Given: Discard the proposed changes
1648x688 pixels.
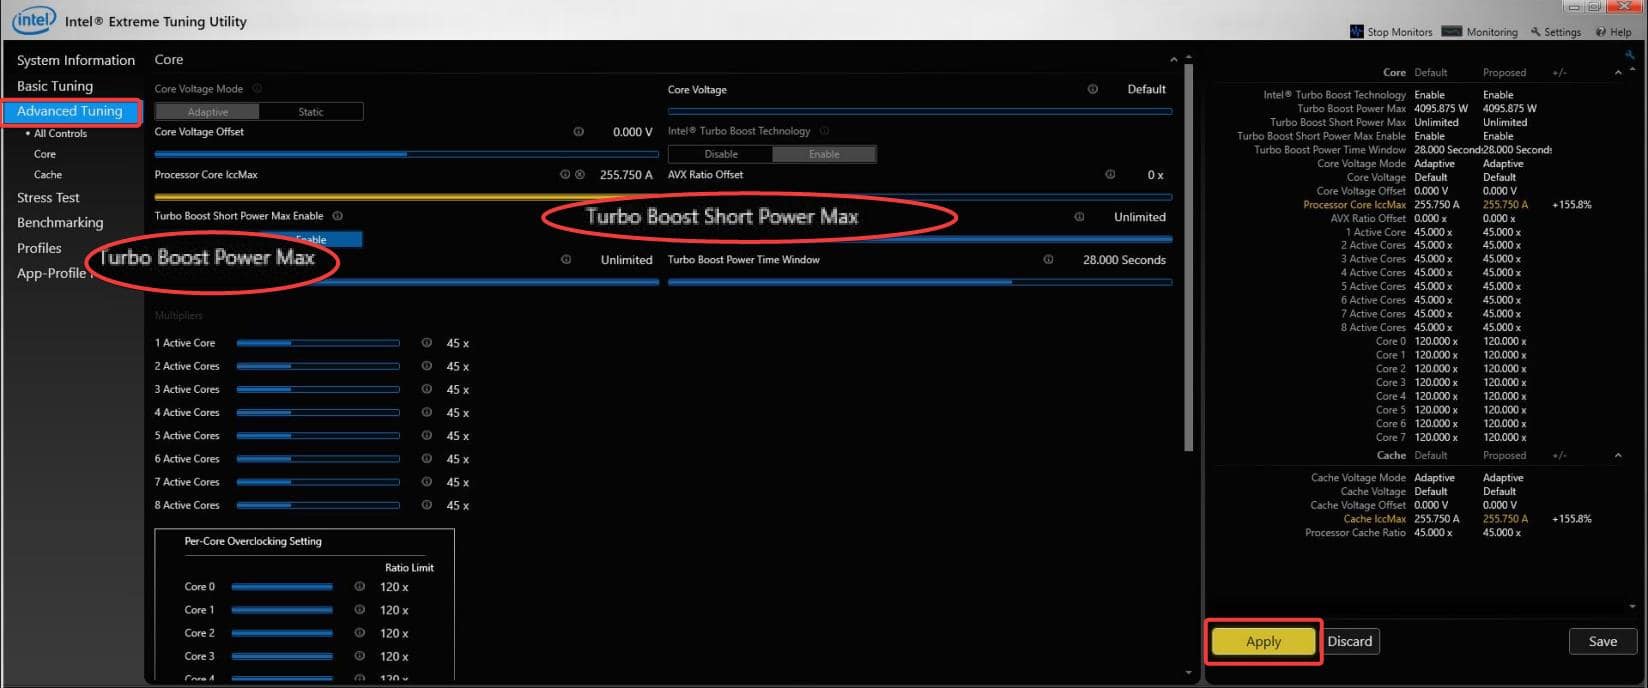Looking at the screenshot, I should click(1350, 641).
